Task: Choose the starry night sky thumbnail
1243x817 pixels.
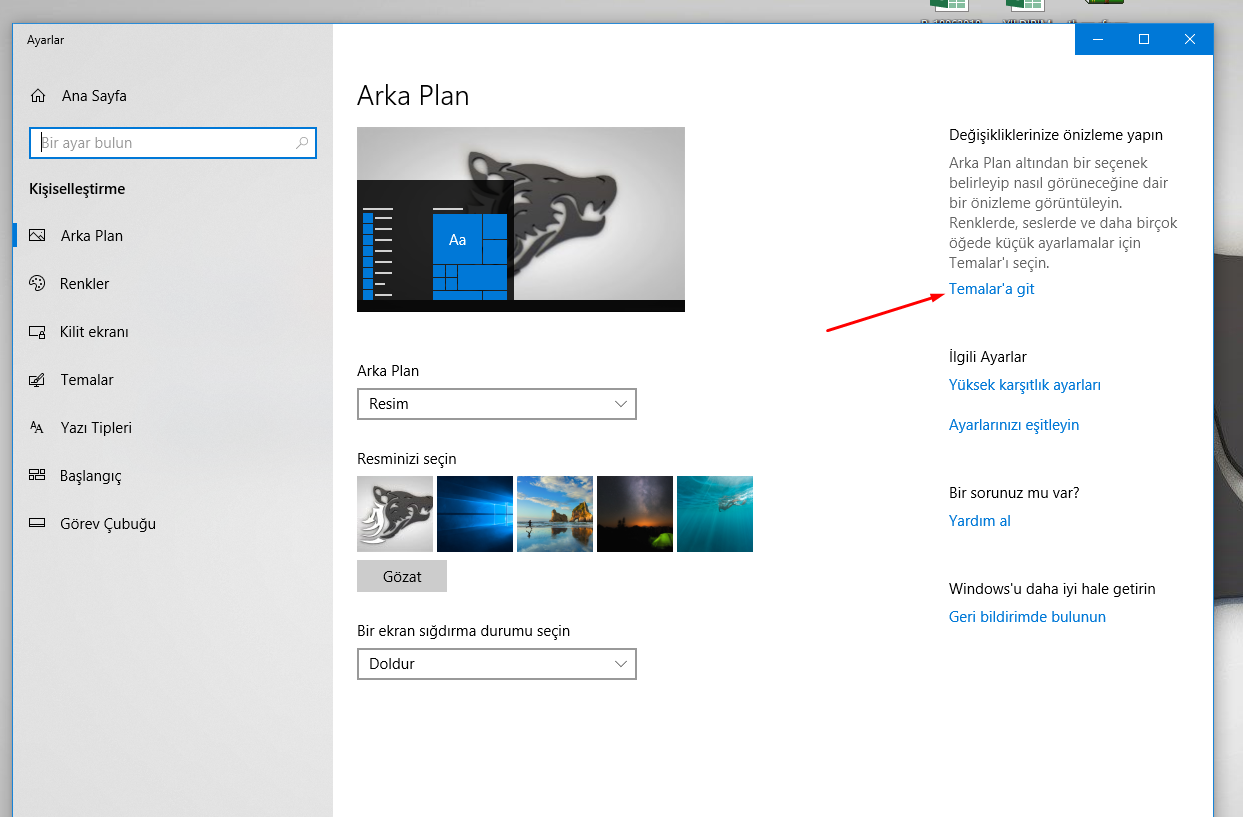Action: click(x=635, y=514)
